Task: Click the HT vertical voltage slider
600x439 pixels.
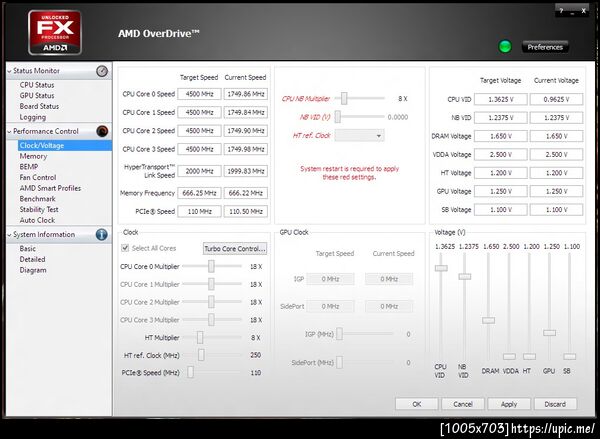Action: (529, 356)
